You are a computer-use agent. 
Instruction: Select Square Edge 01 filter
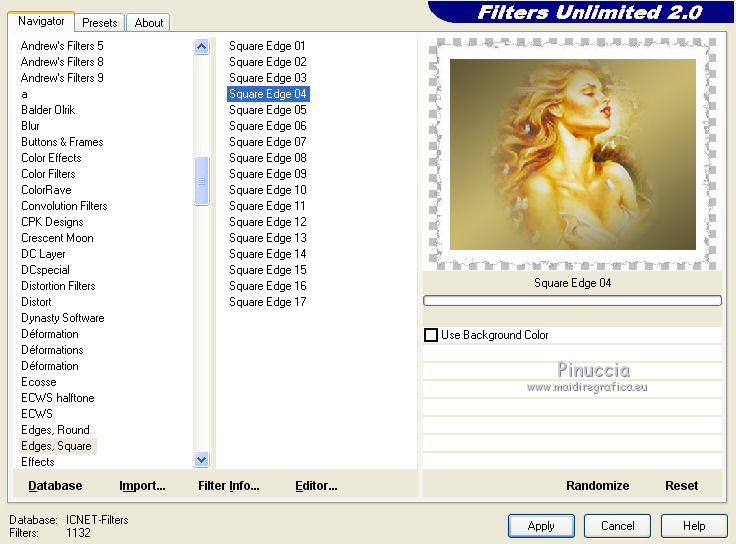(x=268, y=46)
